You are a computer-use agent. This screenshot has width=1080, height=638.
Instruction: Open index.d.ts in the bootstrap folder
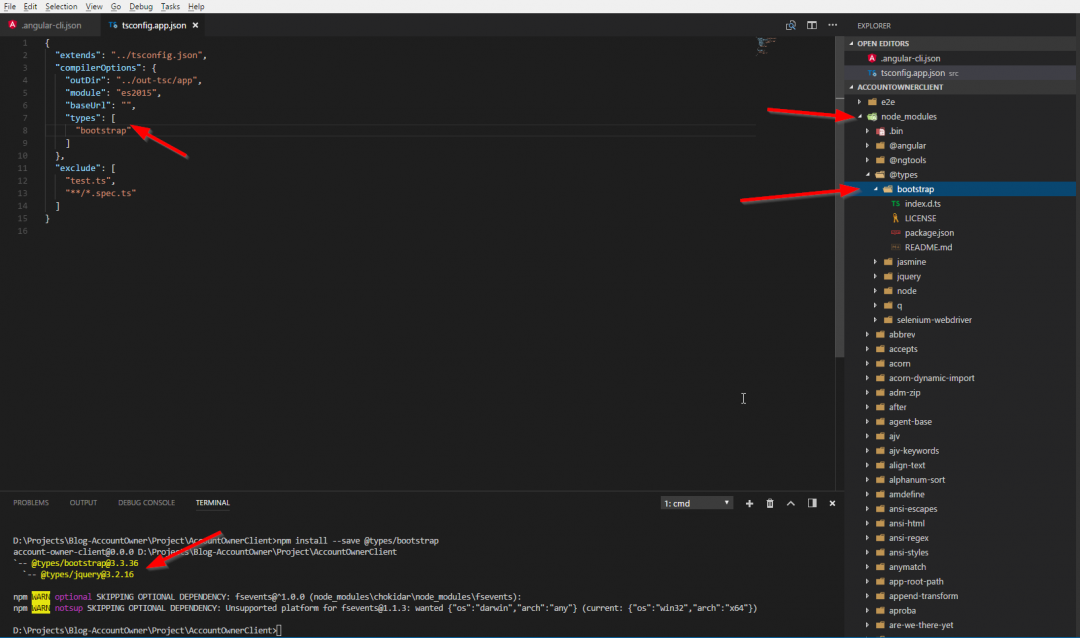pyautogui.click(x=922, y=204)
